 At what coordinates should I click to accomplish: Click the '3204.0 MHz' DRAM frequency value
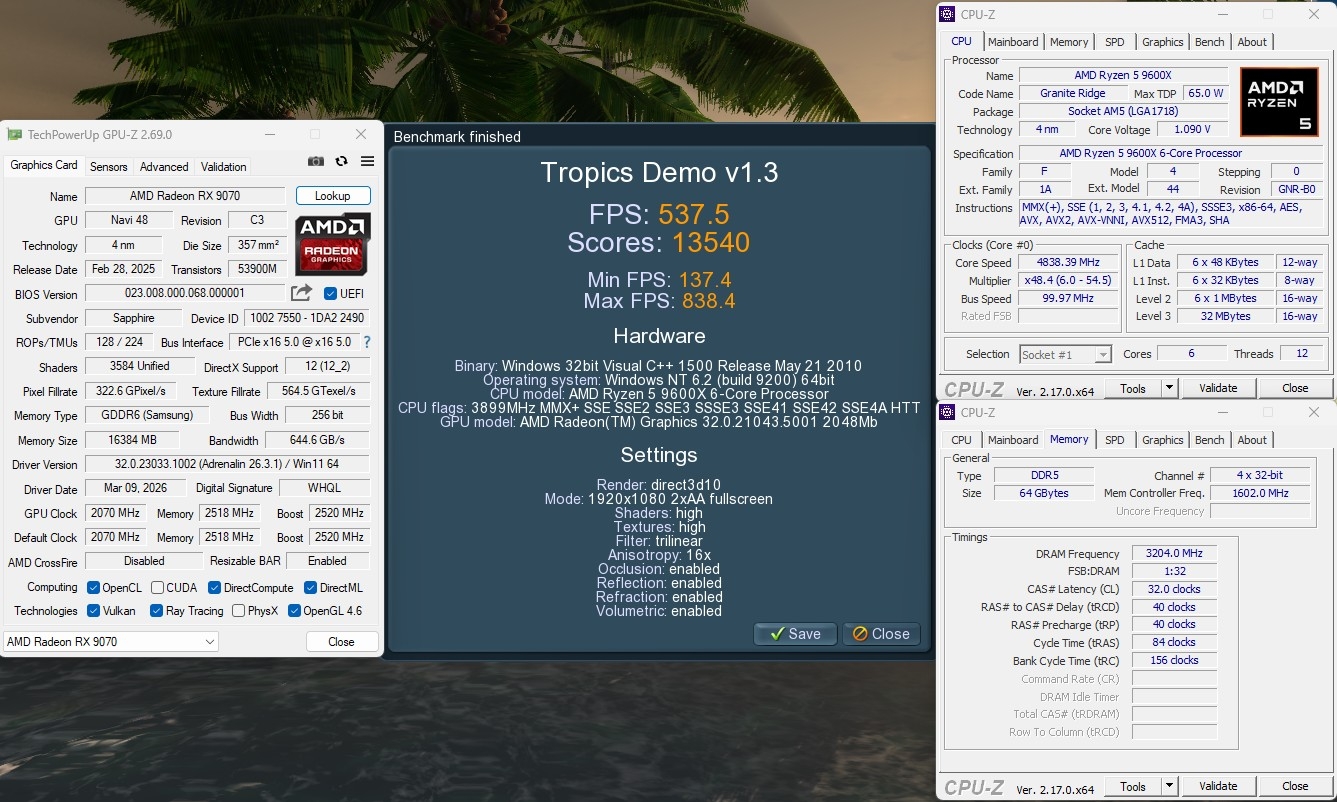1174,553
